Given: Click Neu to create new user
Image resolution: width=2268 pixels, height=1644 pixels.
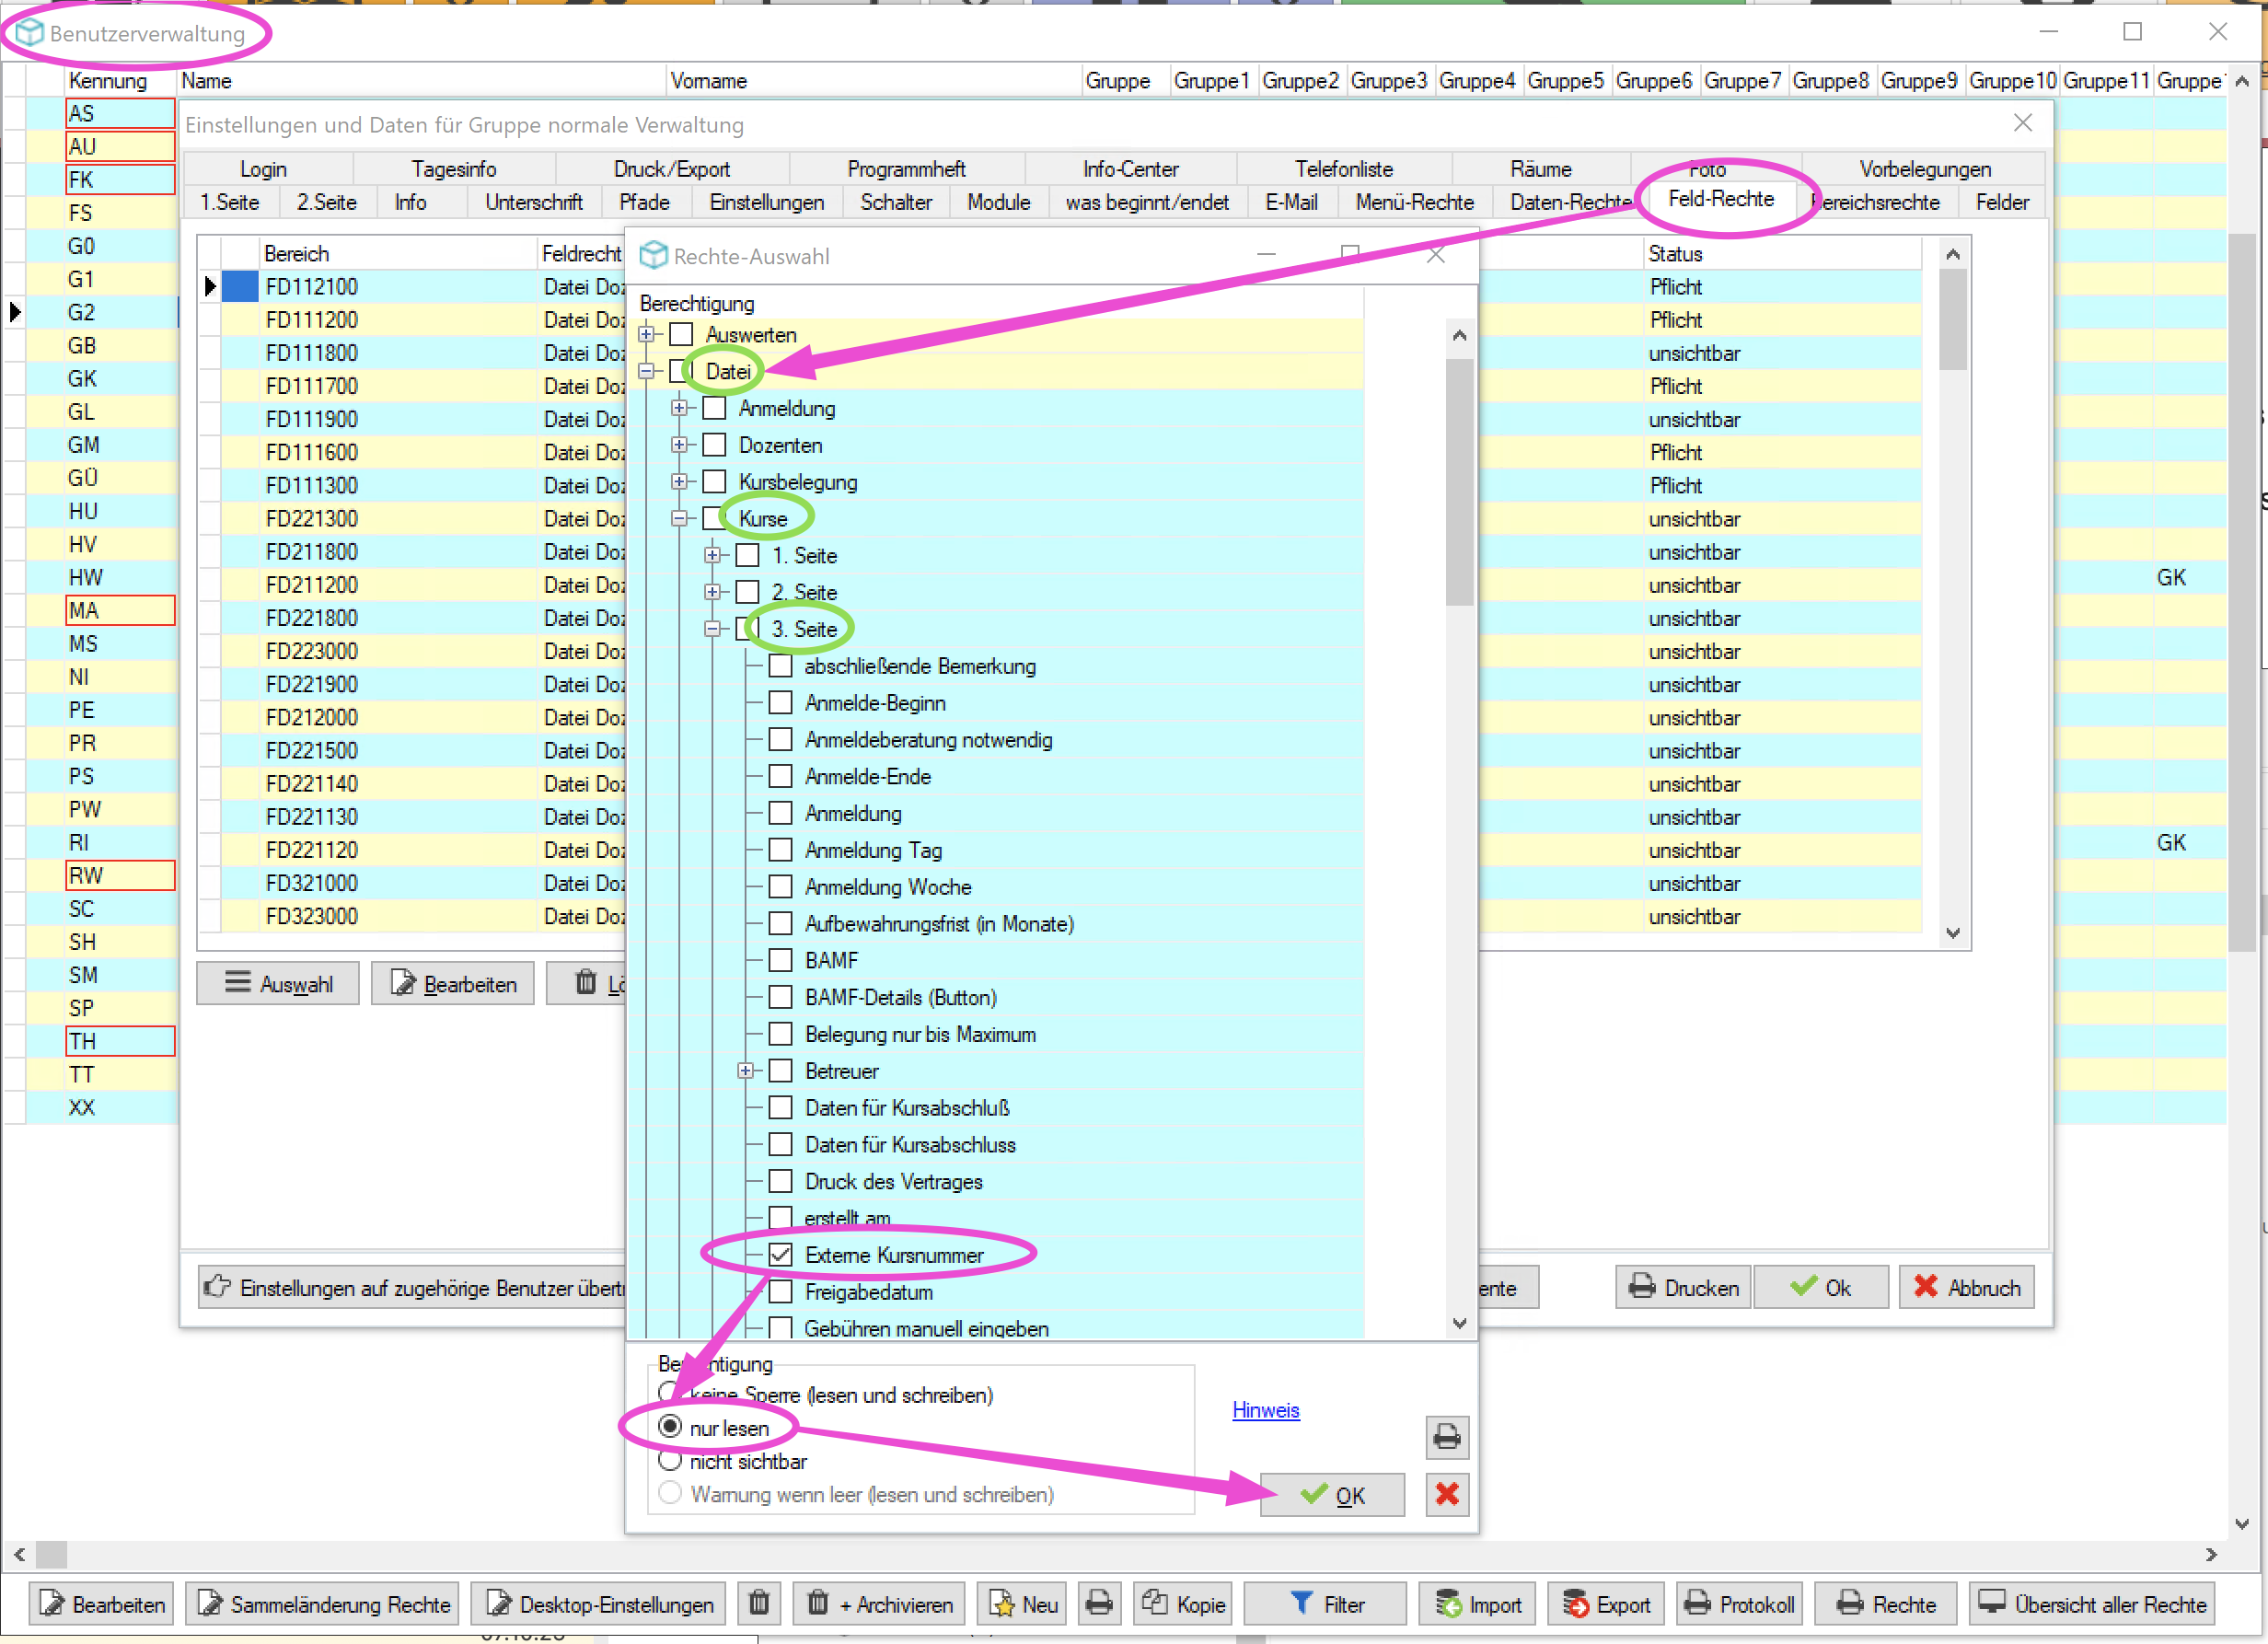Looking at the screenshot, I should [x=1022, y=1603].
